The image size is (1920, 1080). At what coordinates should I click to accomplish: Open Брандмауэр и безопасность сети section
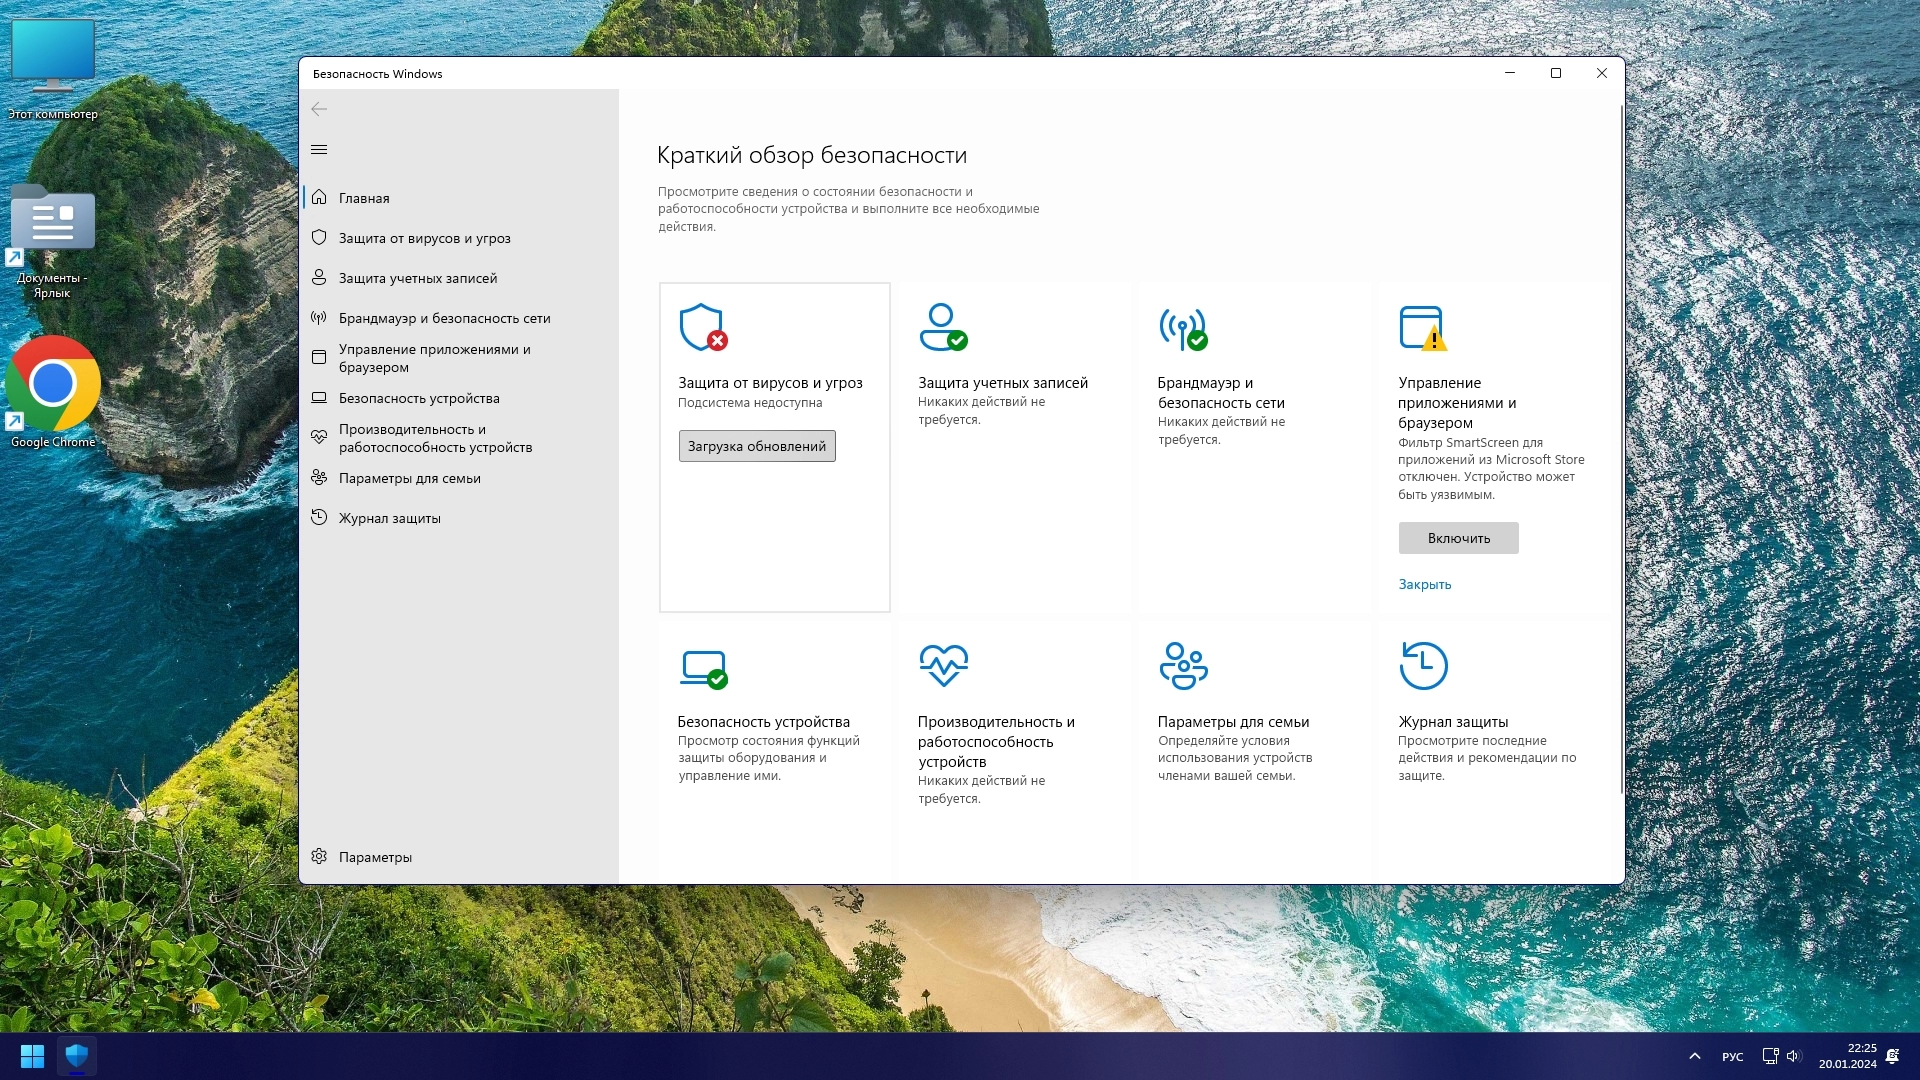click(444, 318)
